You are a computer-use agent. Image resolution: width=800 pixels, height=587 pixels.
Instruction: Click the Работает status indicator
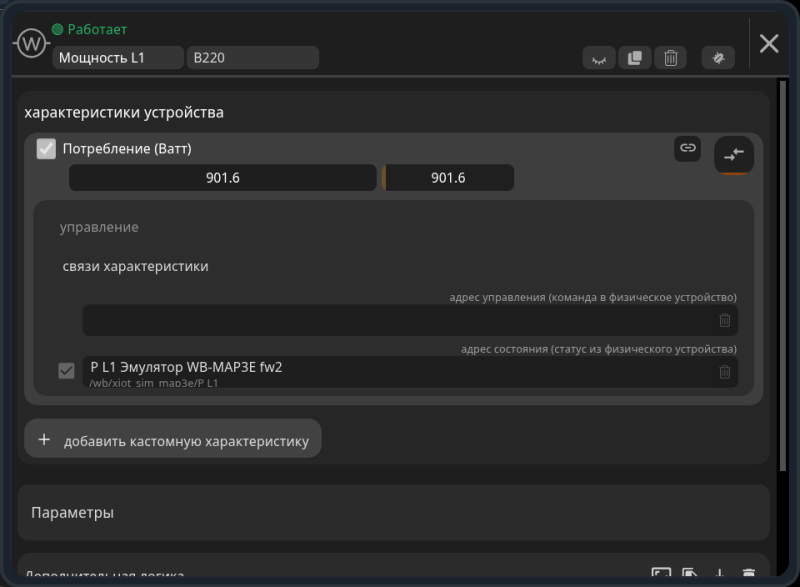click(x=89, y=30)
